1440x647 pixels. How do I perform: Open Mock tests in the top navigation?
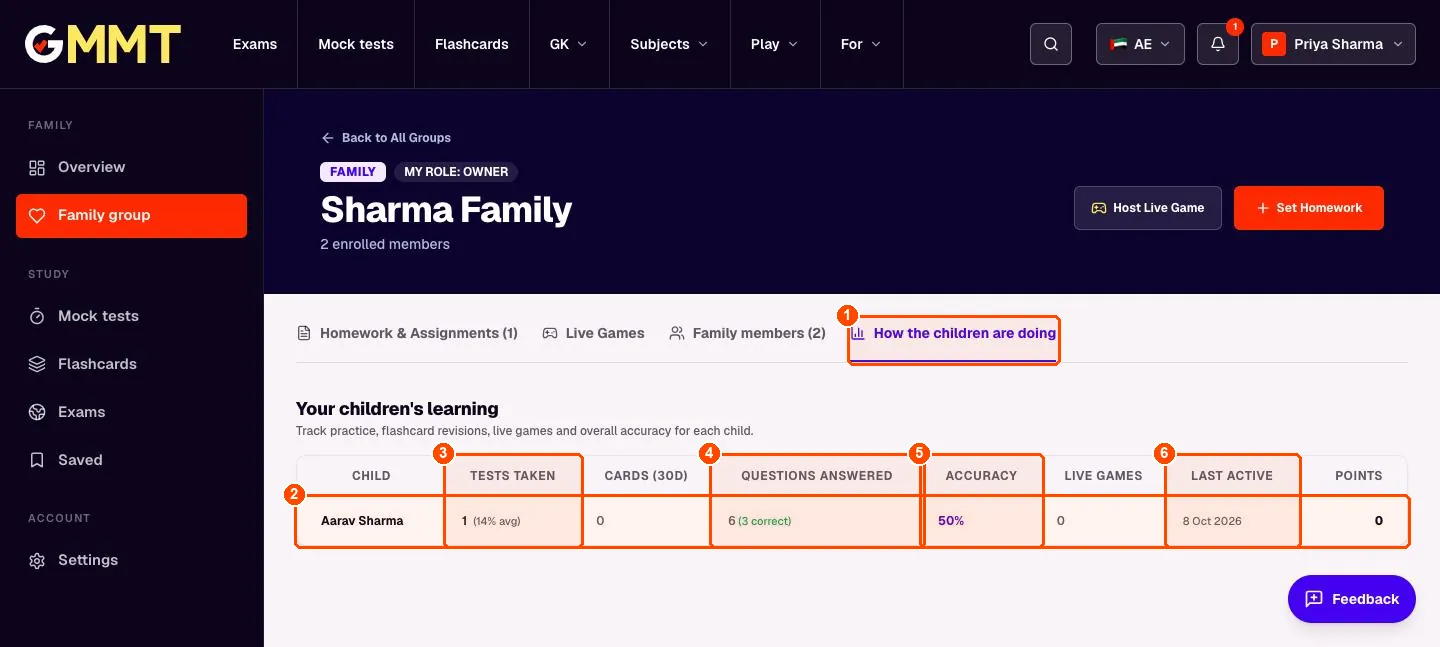(356, 44)
